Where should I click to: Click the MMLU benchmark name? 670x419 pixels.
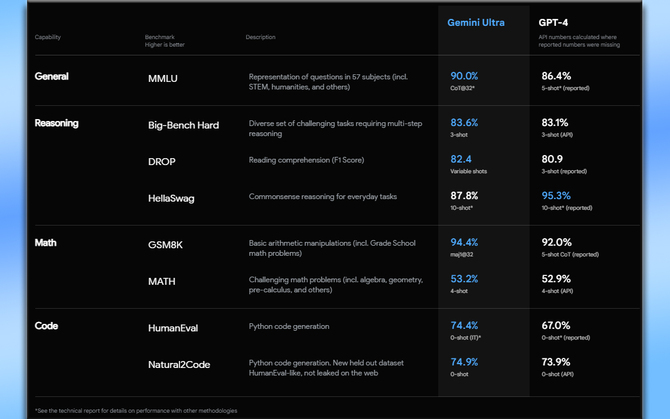(163, 79)
